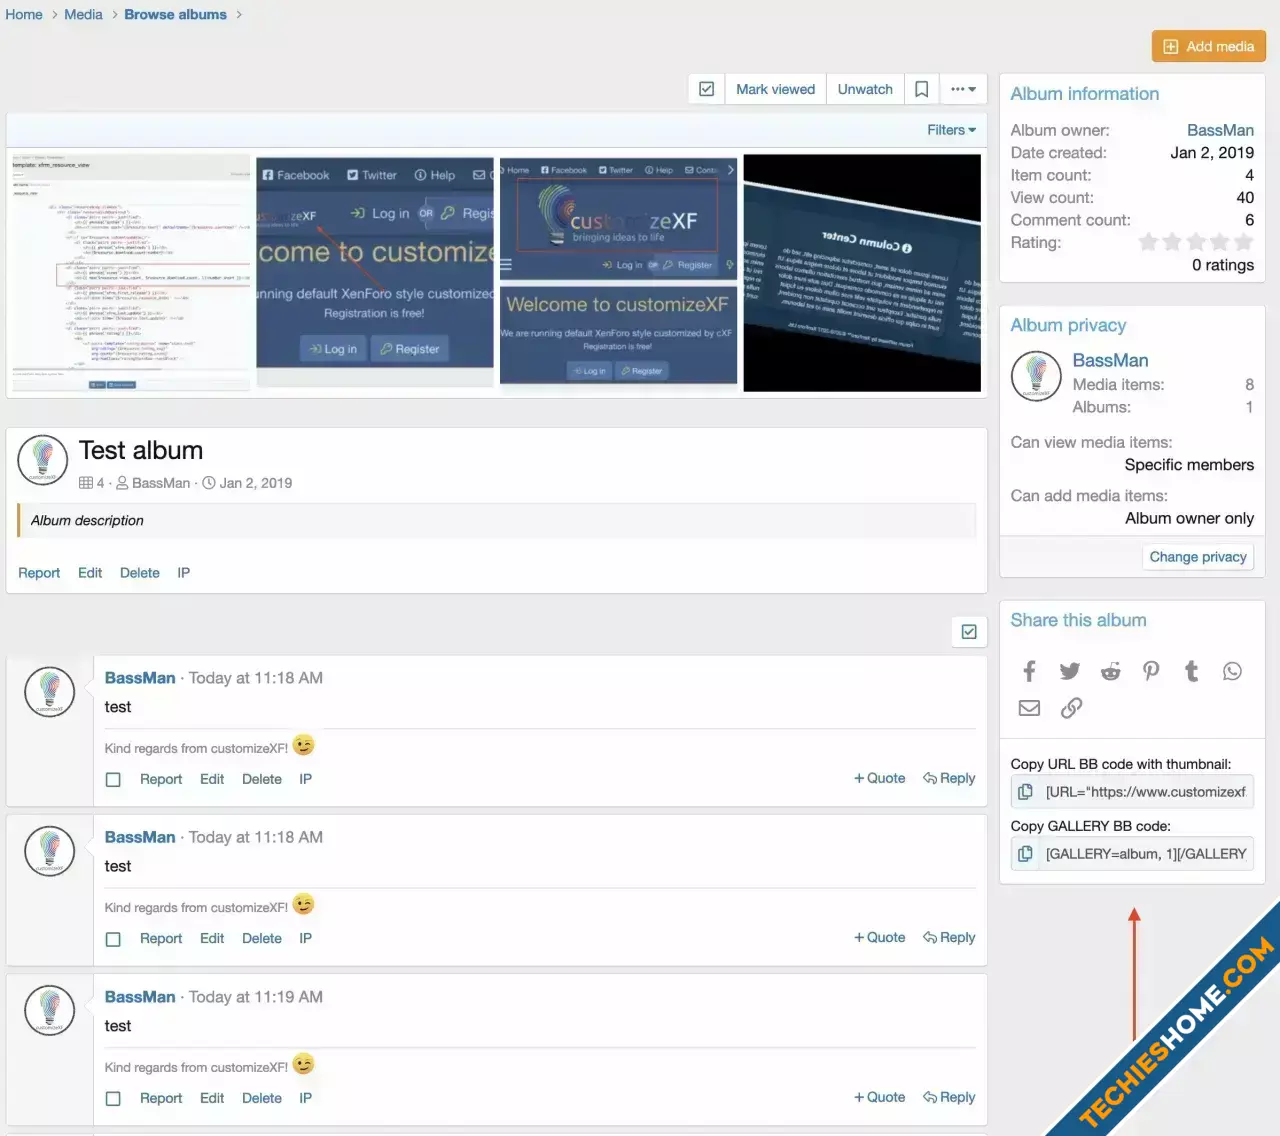Tick the checkbox on the 11:19 AM comment
The height and width of the screenshot is (1136, 1280).
click(x=113, y=1098)
